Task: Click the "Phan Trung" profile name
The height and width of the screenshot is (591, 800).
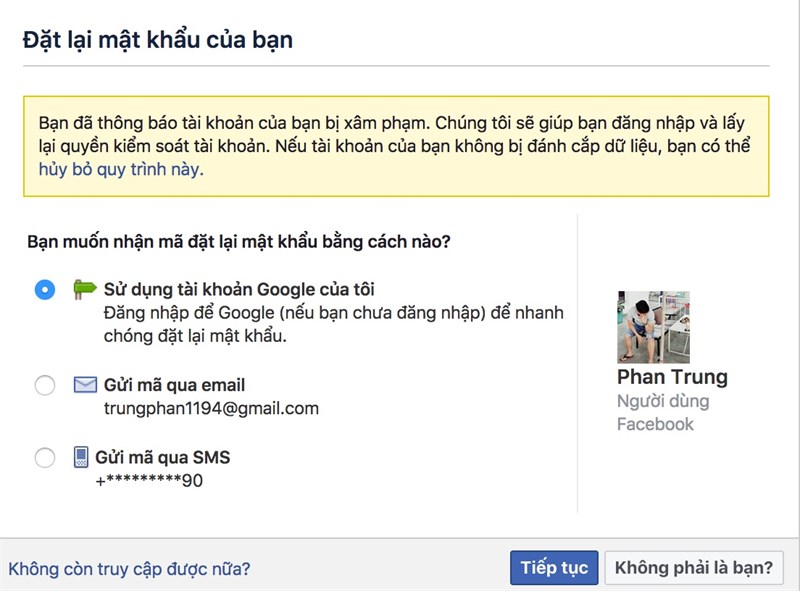Action: click(x=672, y=377)
